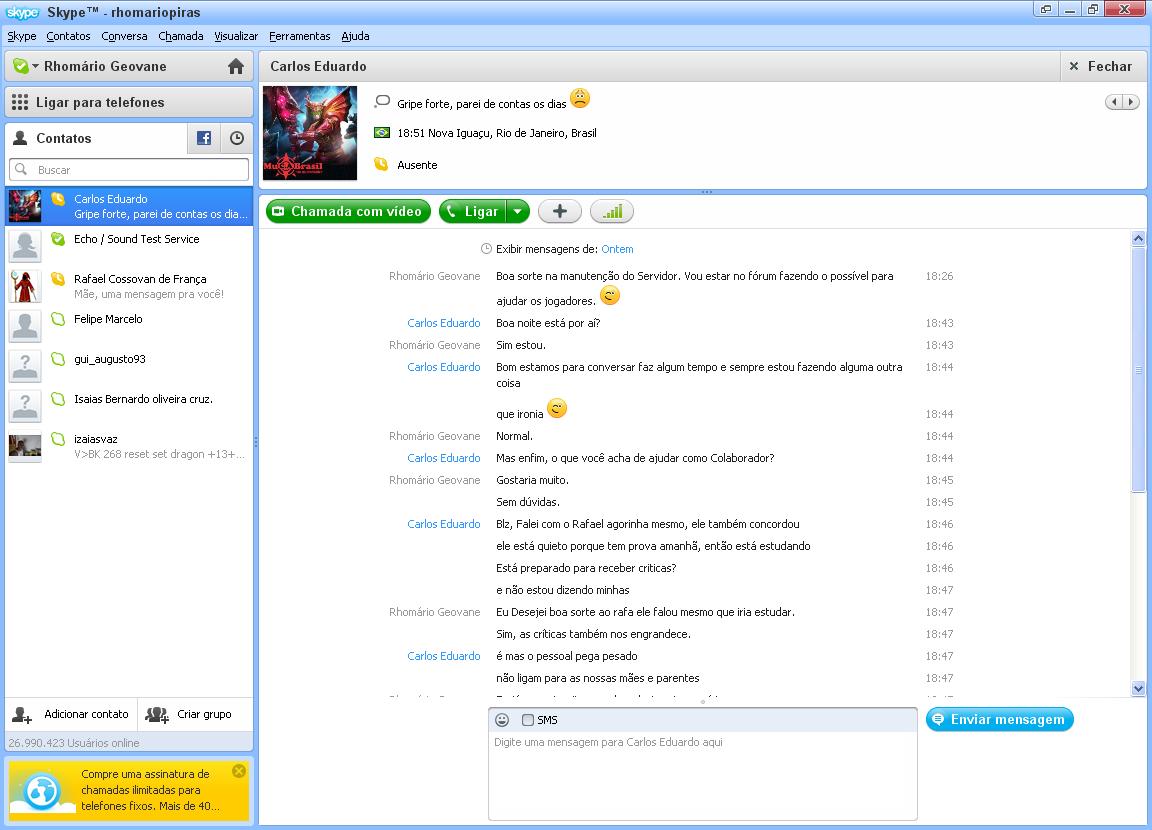
Task: Click the 'Ontem' show messages link
Action: point(617,249)
